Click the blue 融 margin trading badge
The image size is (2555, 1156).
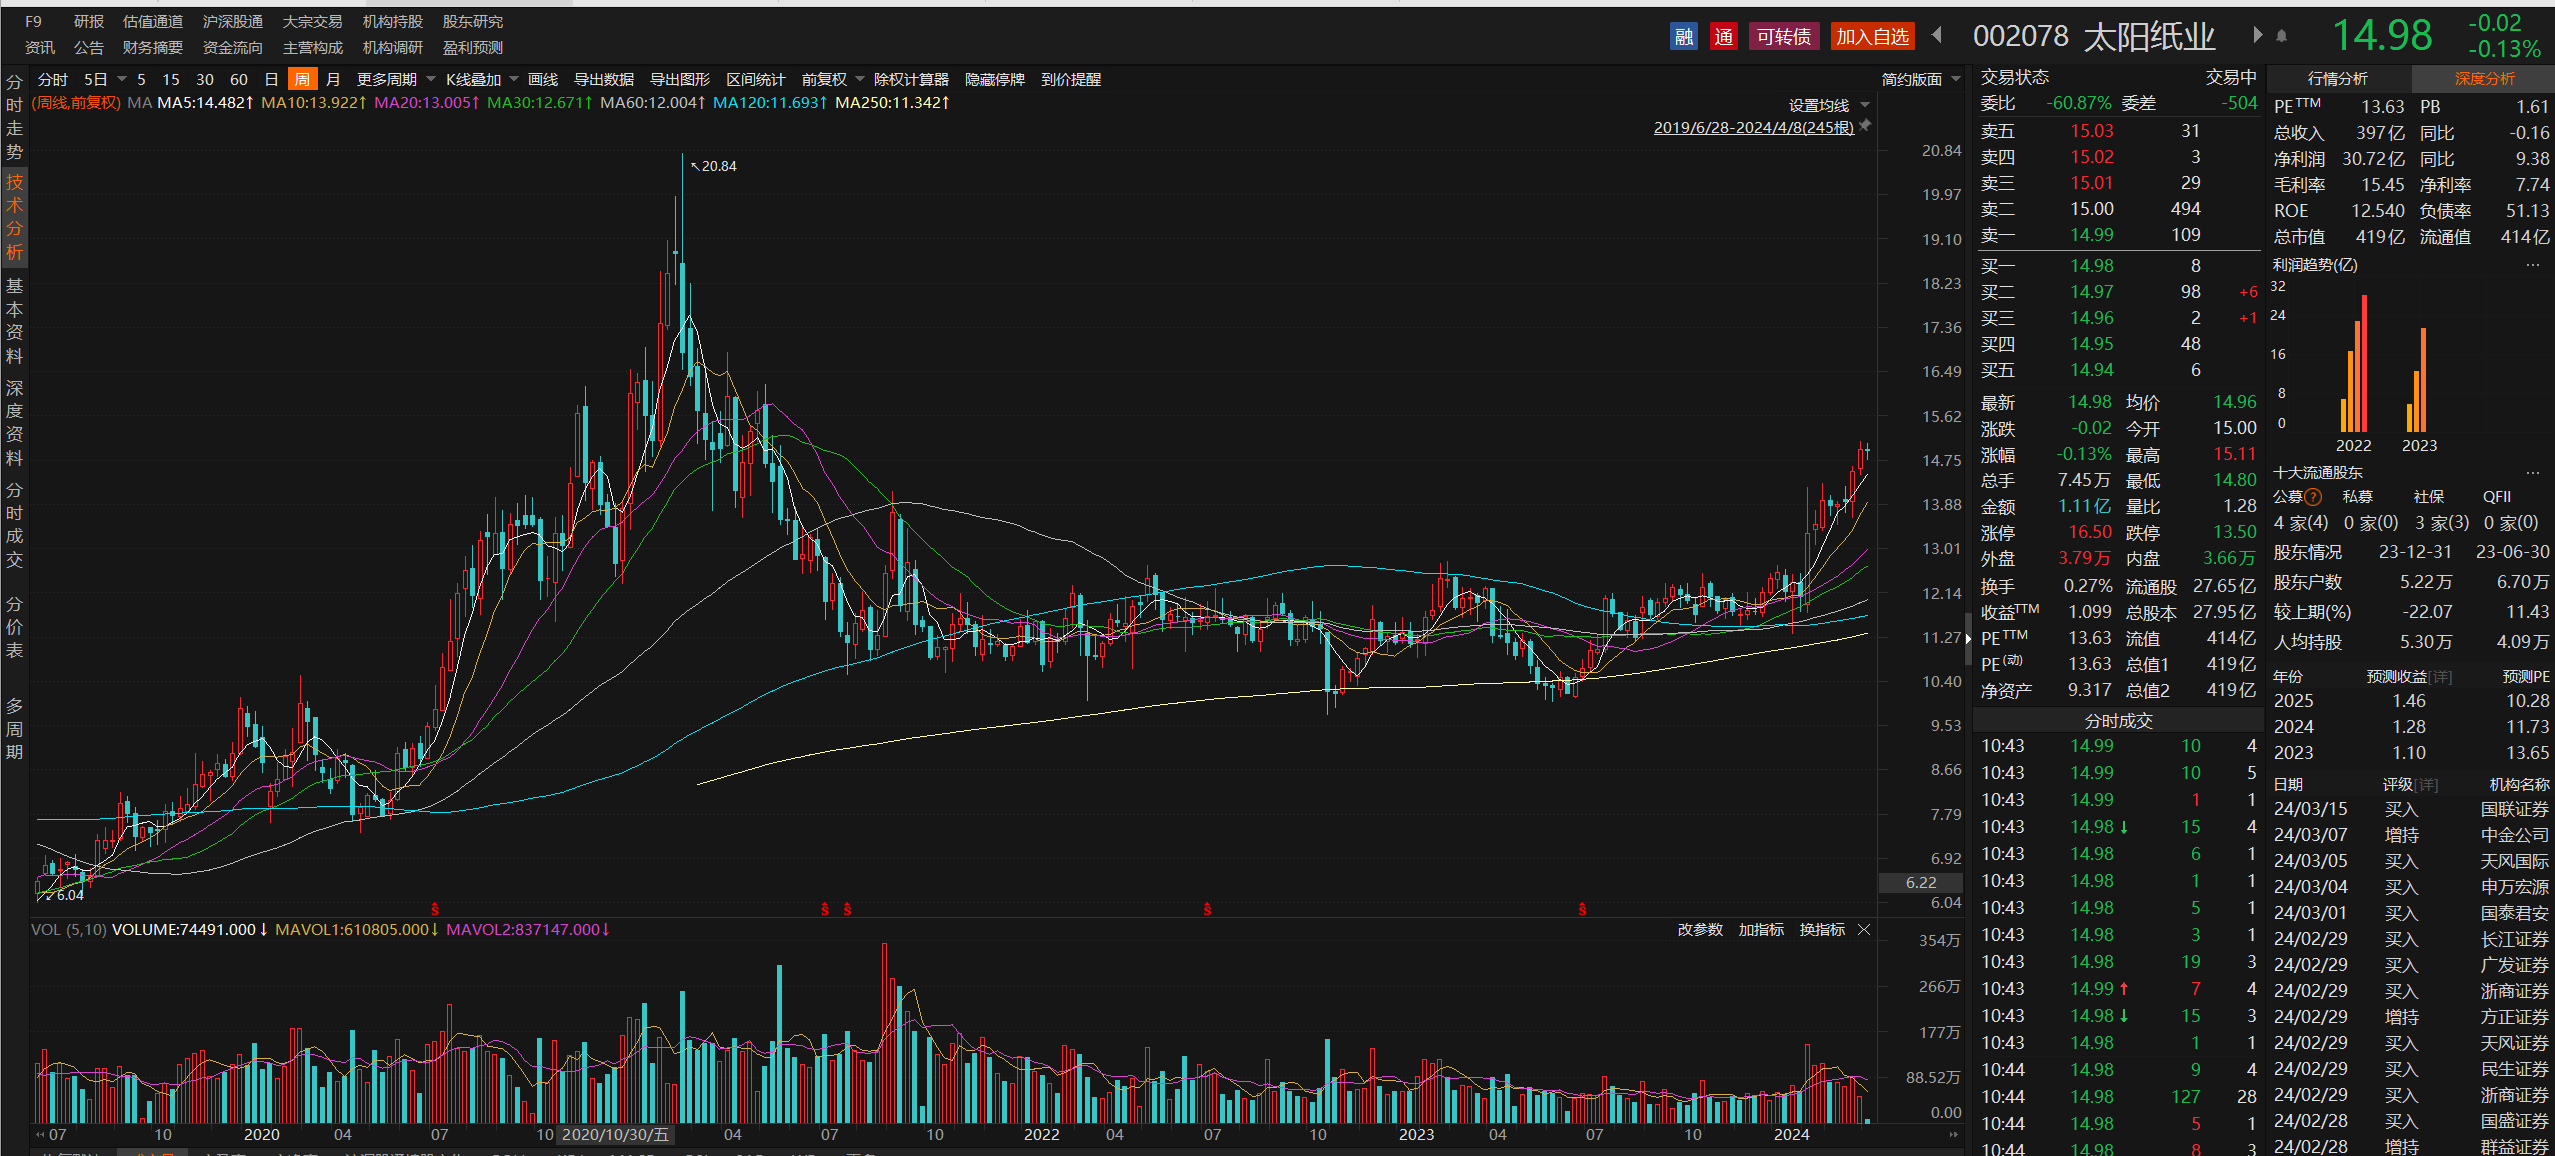tap(1684, 37)
